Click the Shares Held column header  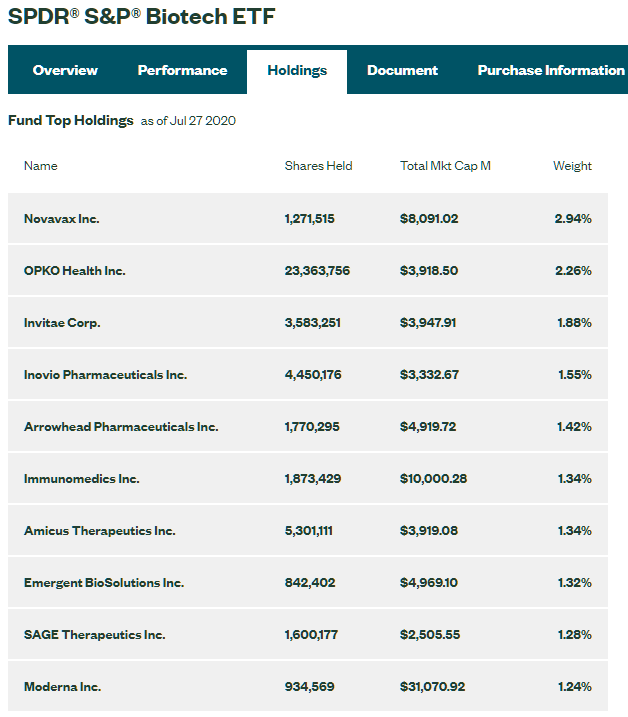(318, 166)
